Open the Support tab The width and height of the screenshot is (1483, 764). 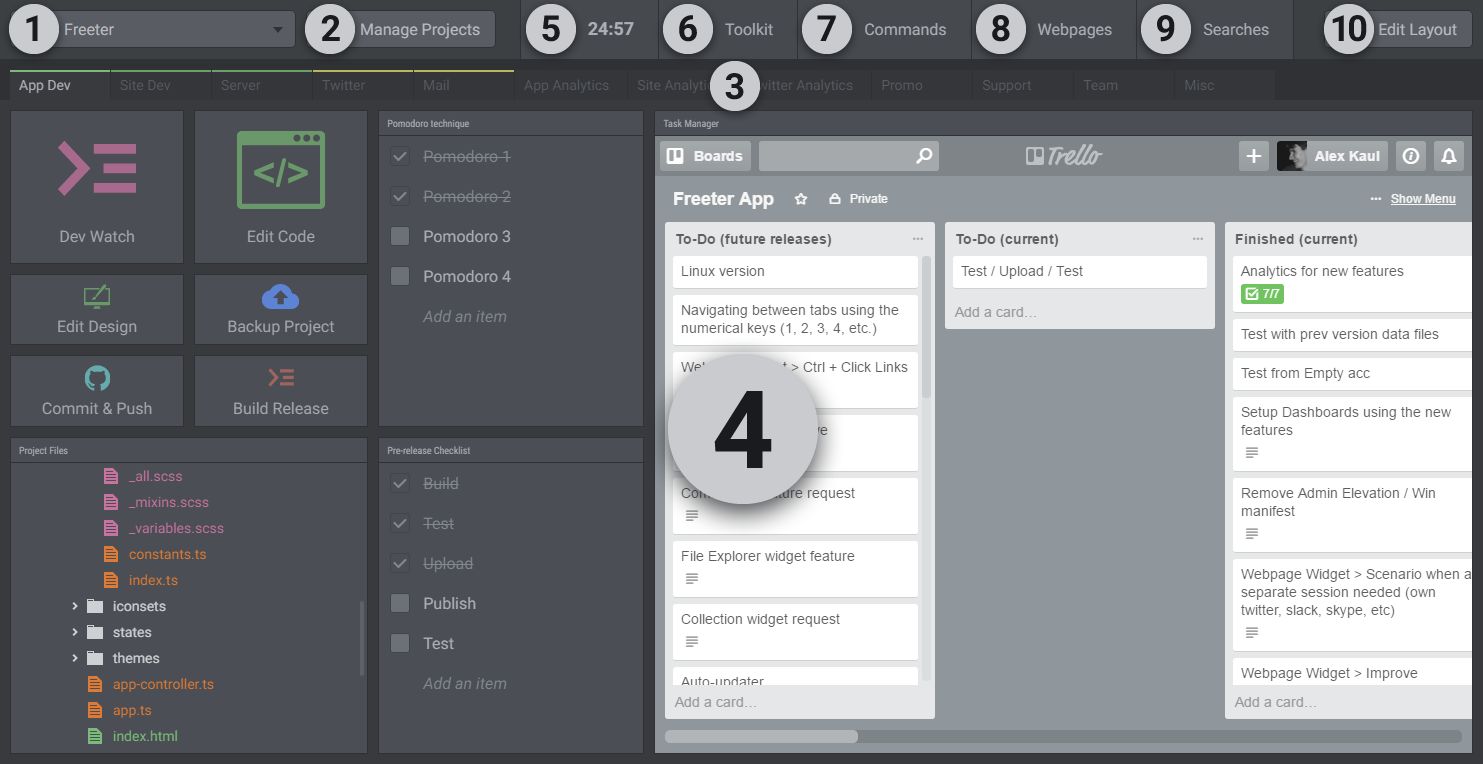[1006, 85]
